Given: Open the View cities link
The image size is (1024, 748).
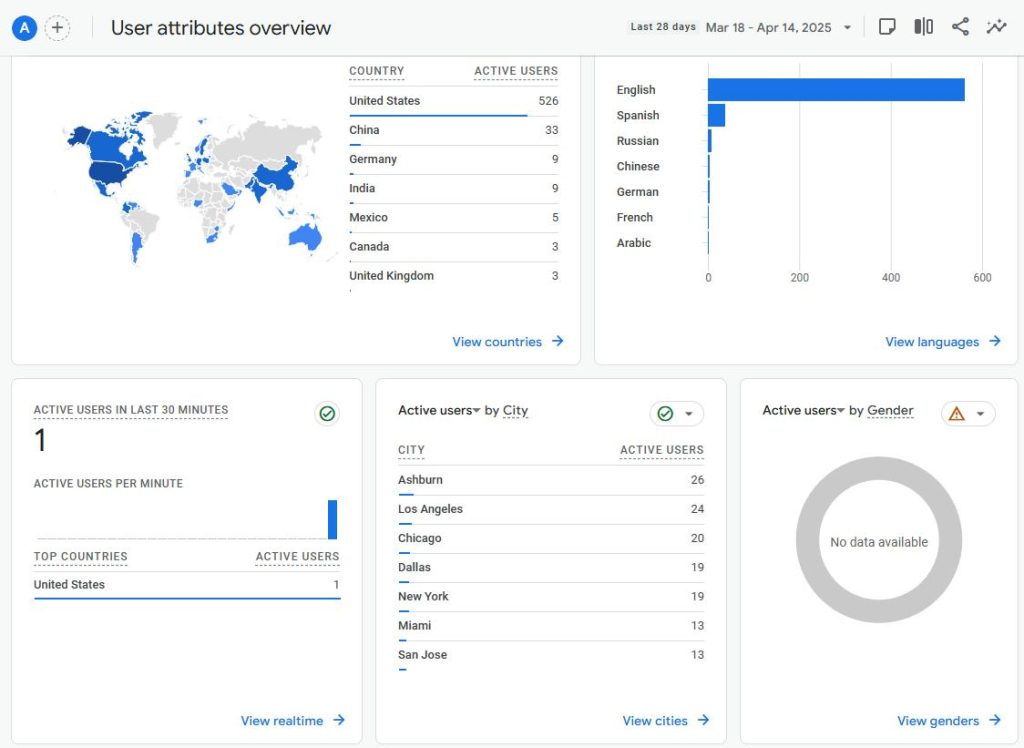Looking at the screenshot, I should click(655, 721).
